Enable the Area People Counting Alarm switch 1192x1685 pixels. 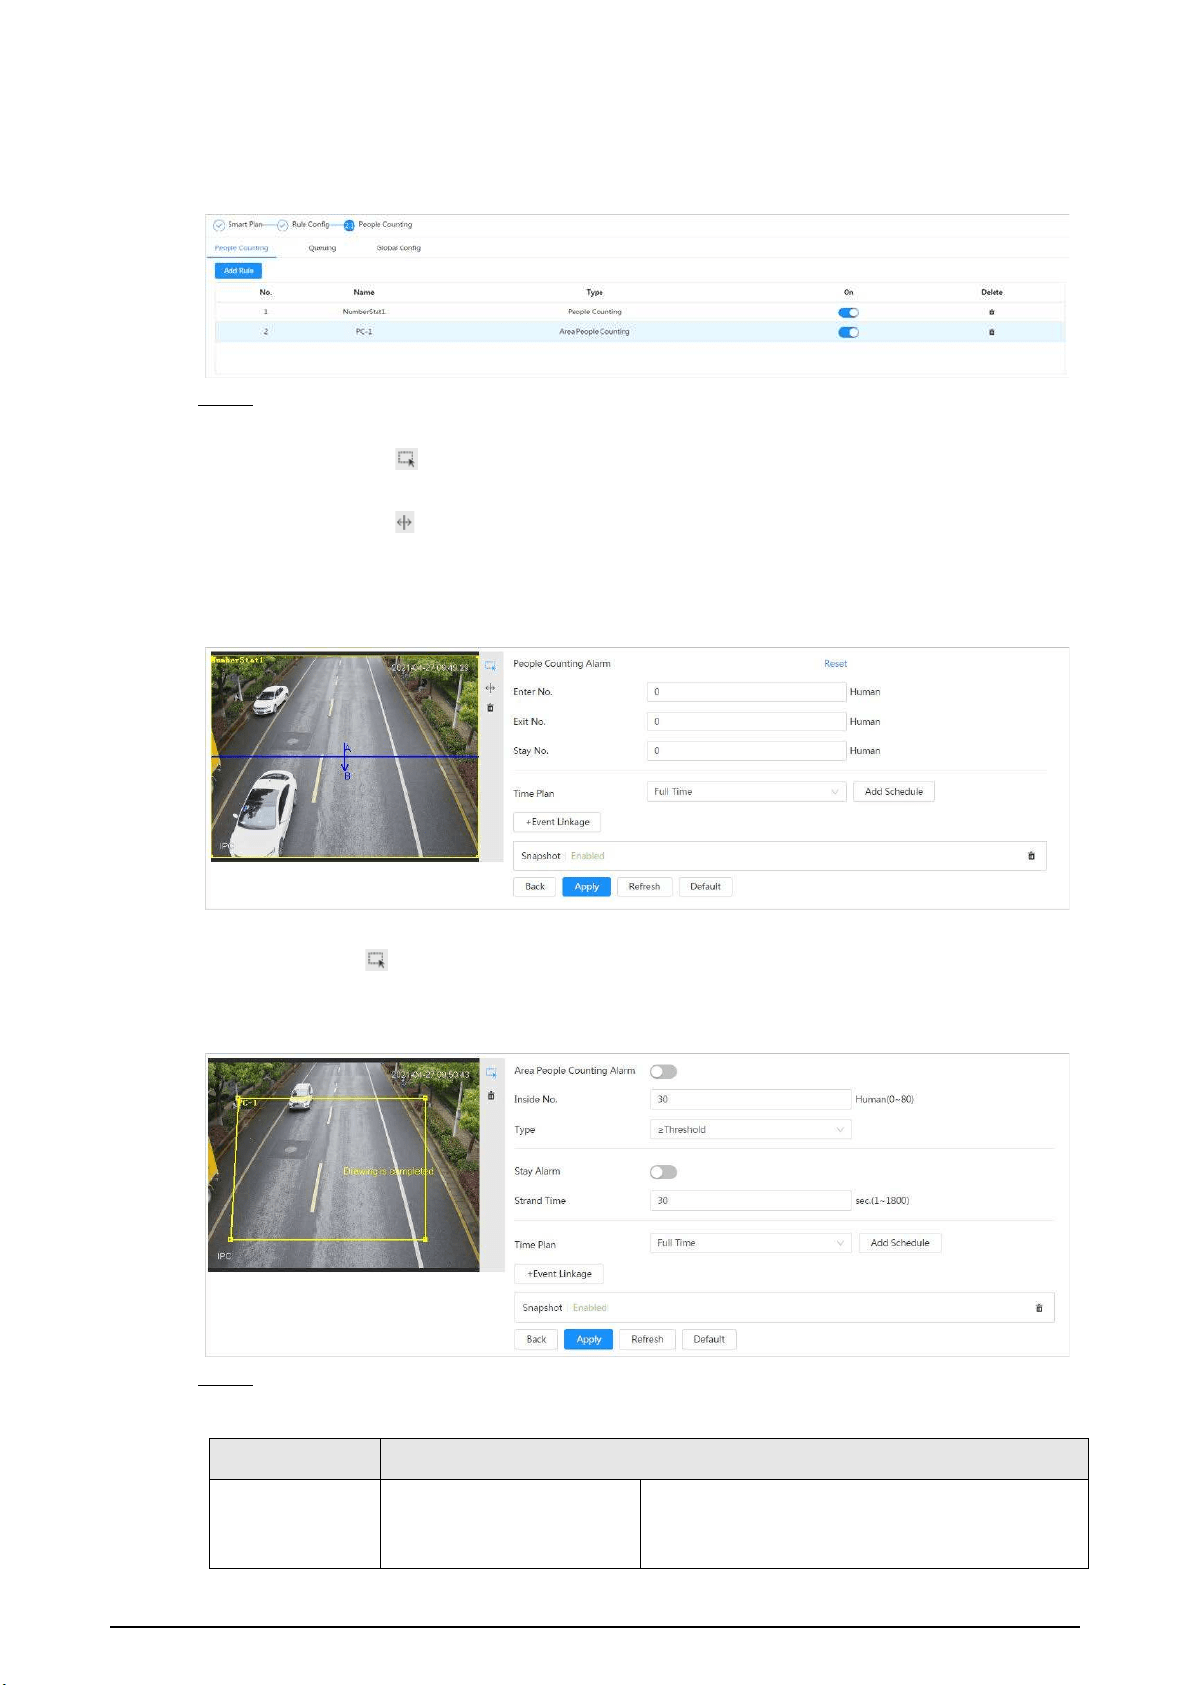(663, 1072)
